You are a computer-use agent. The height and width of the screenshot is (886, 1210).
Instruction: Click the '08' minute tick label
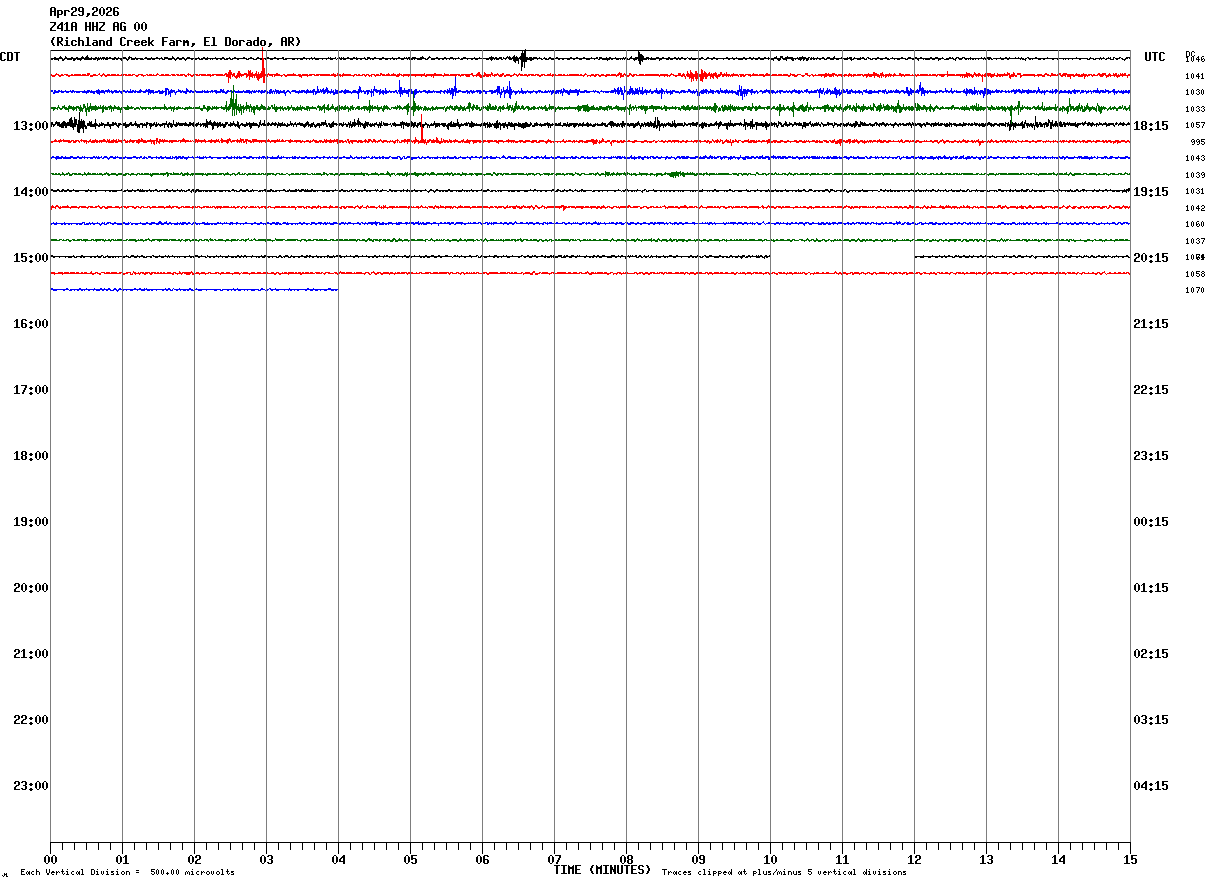(x=626, y=859)
